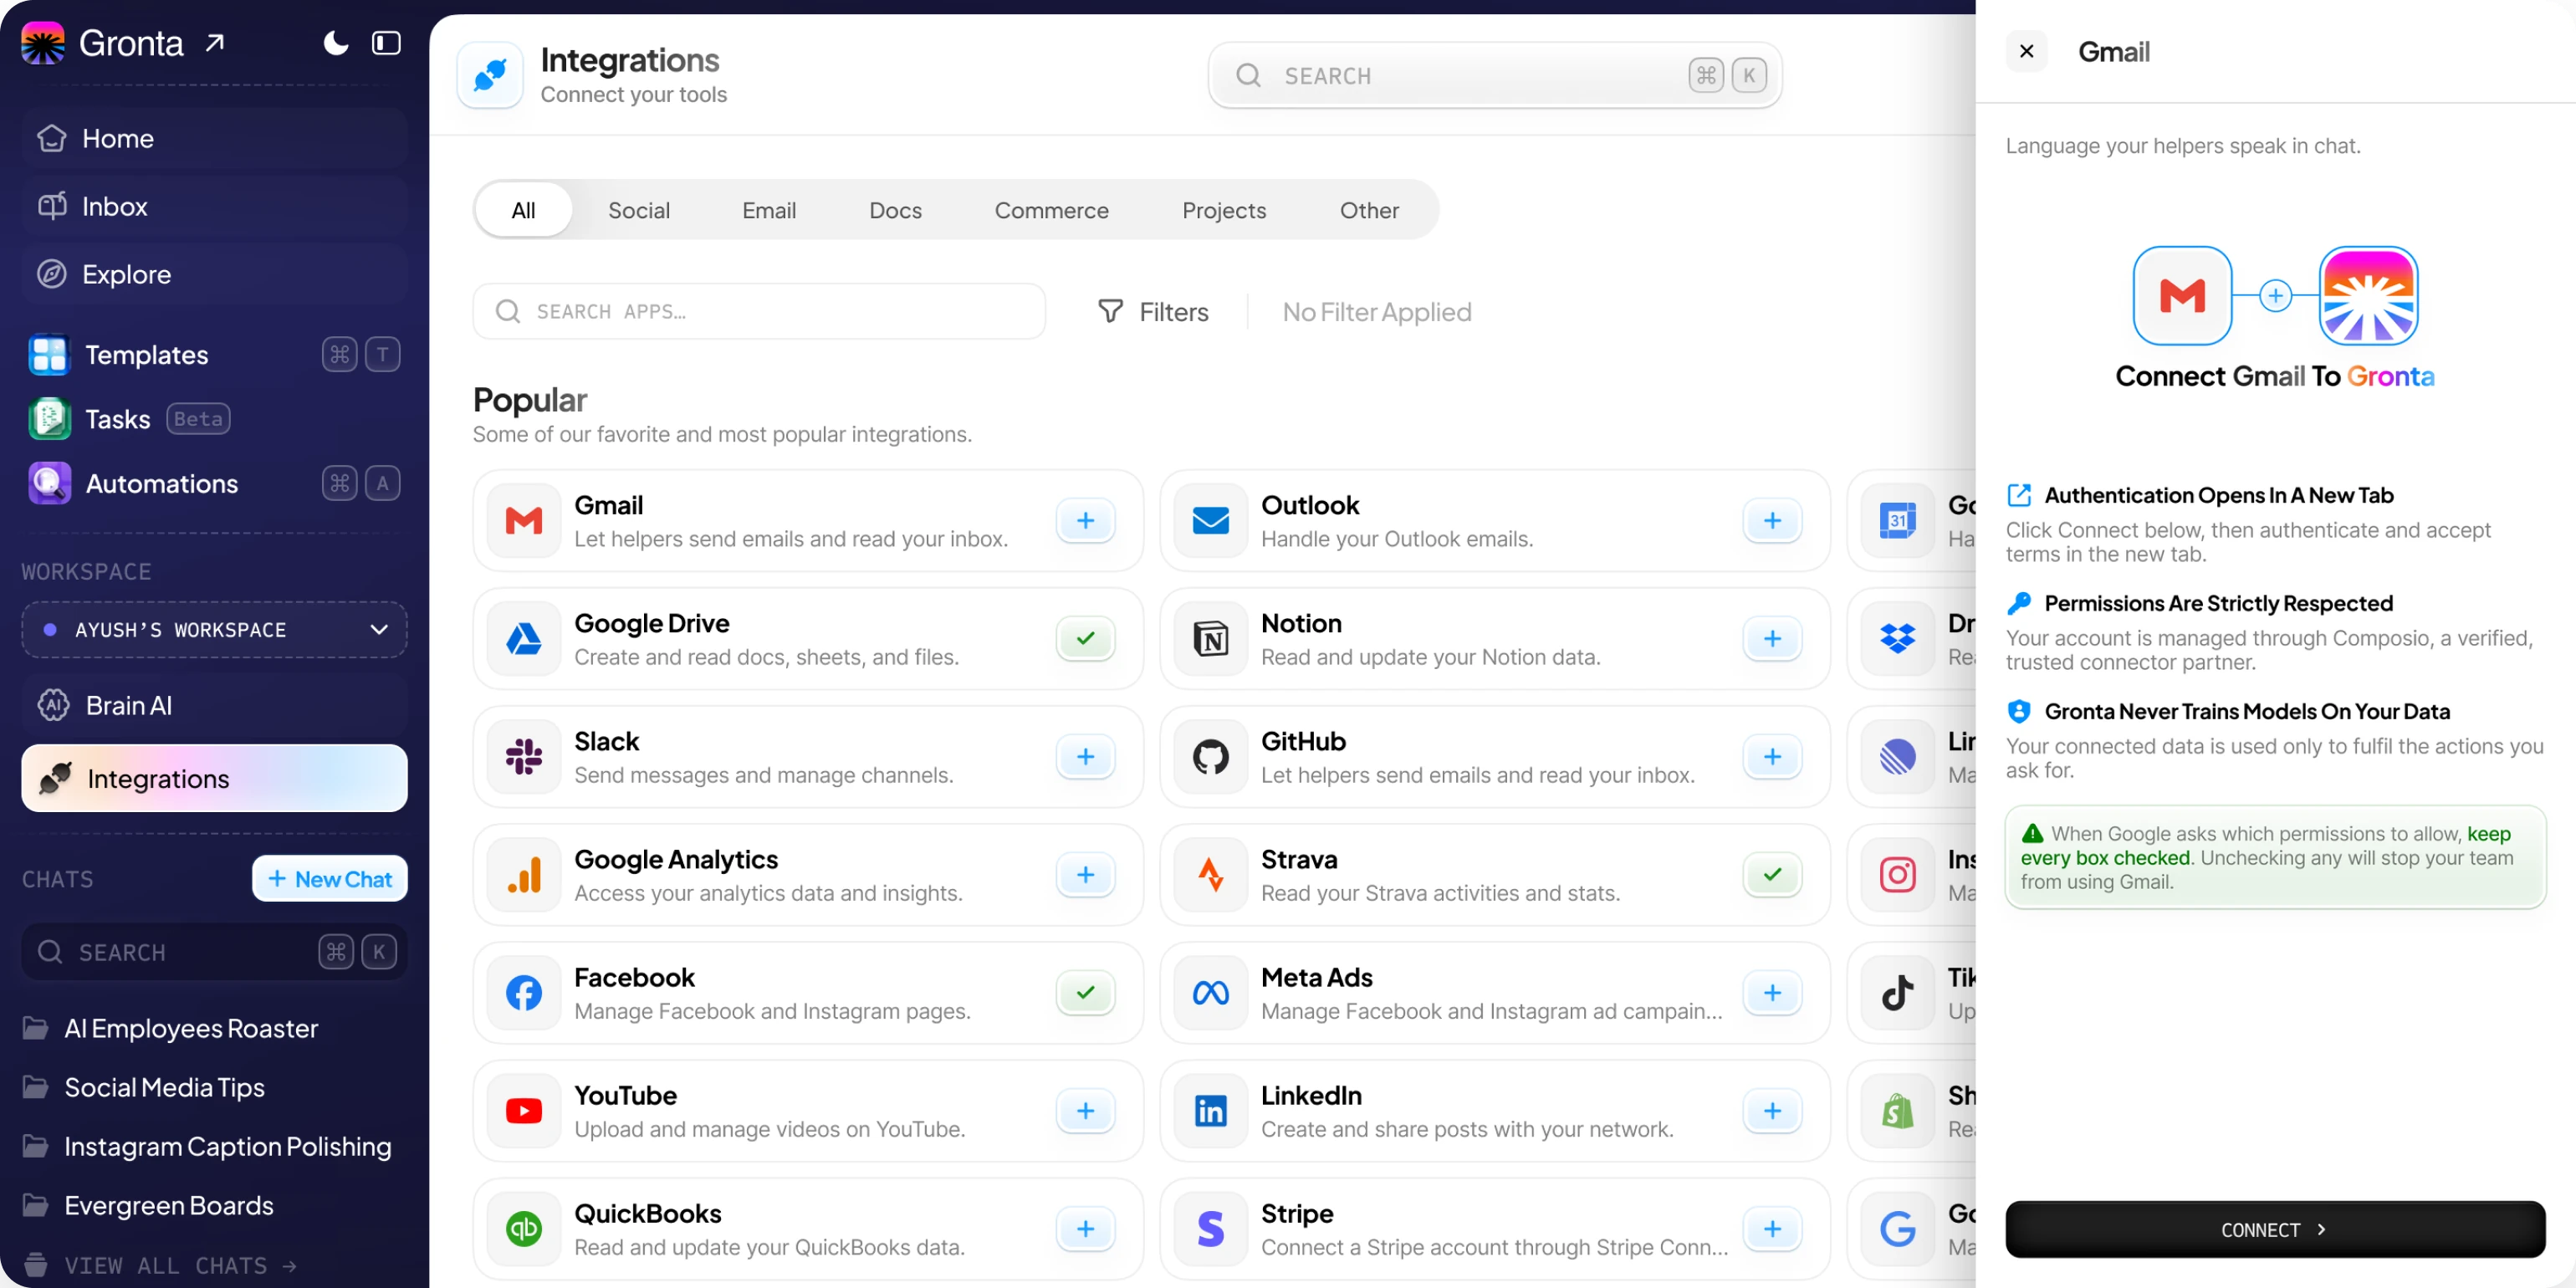
Task: Focus the chats Search field in sidebar
Action: pyautogui.click(x=214, y=951)
